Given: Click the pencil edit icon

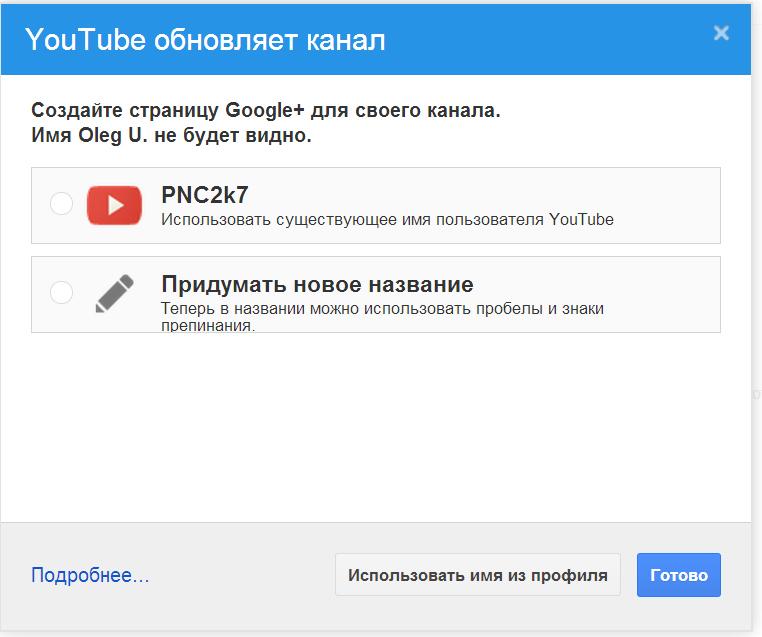Looking at the screenshot, I should click(115, 293).
